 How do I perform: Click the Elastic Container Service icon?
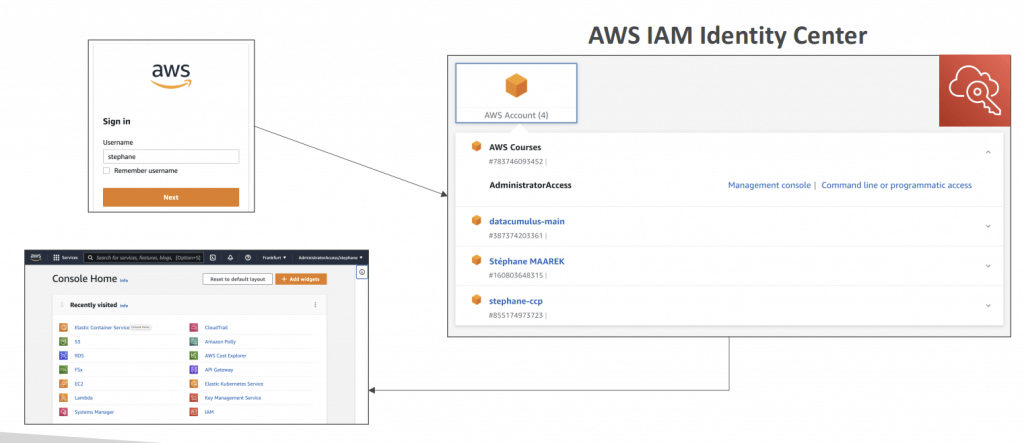pos(63,327)
